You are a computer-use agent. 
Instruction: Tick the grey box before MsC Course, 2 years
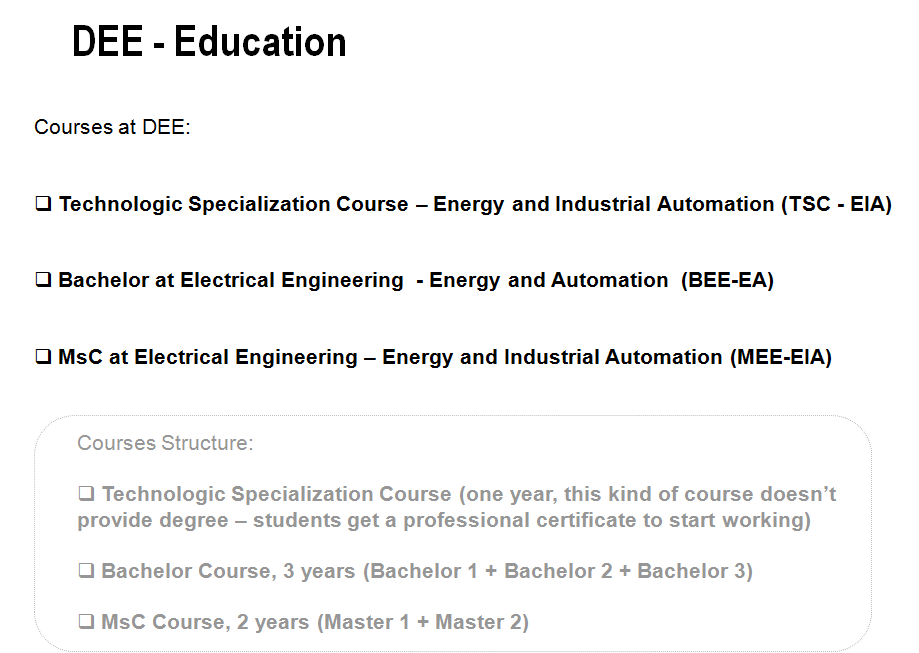pyautogui.click(x=86, y=622)
